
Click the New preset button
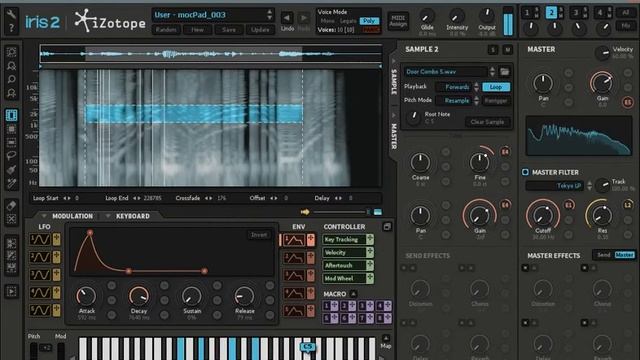click(198, 29)
